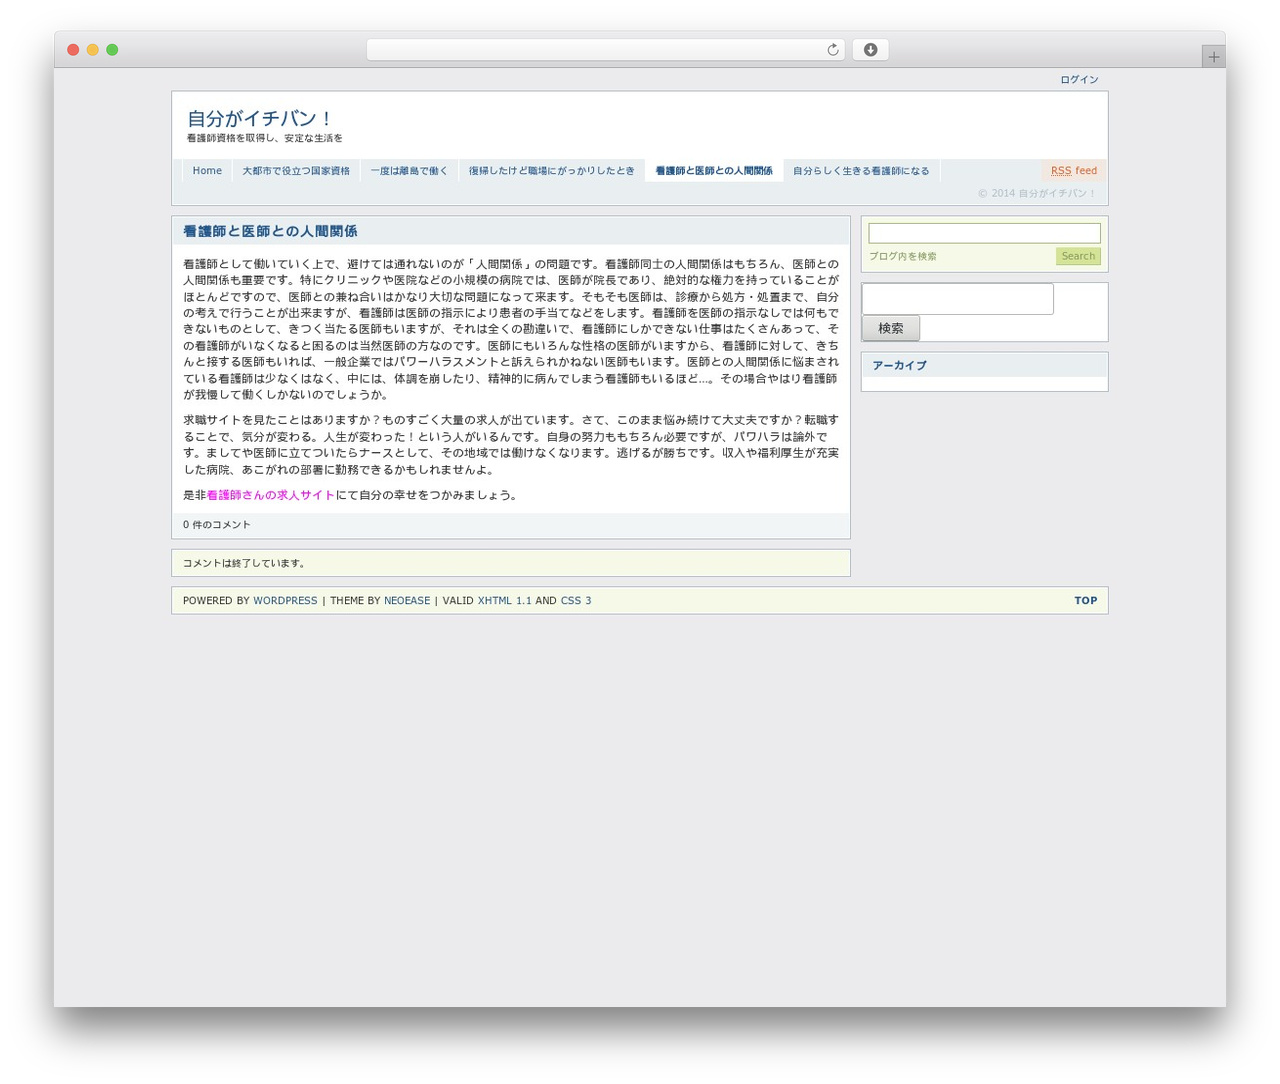Click the browser reload icon

(832, 50)
